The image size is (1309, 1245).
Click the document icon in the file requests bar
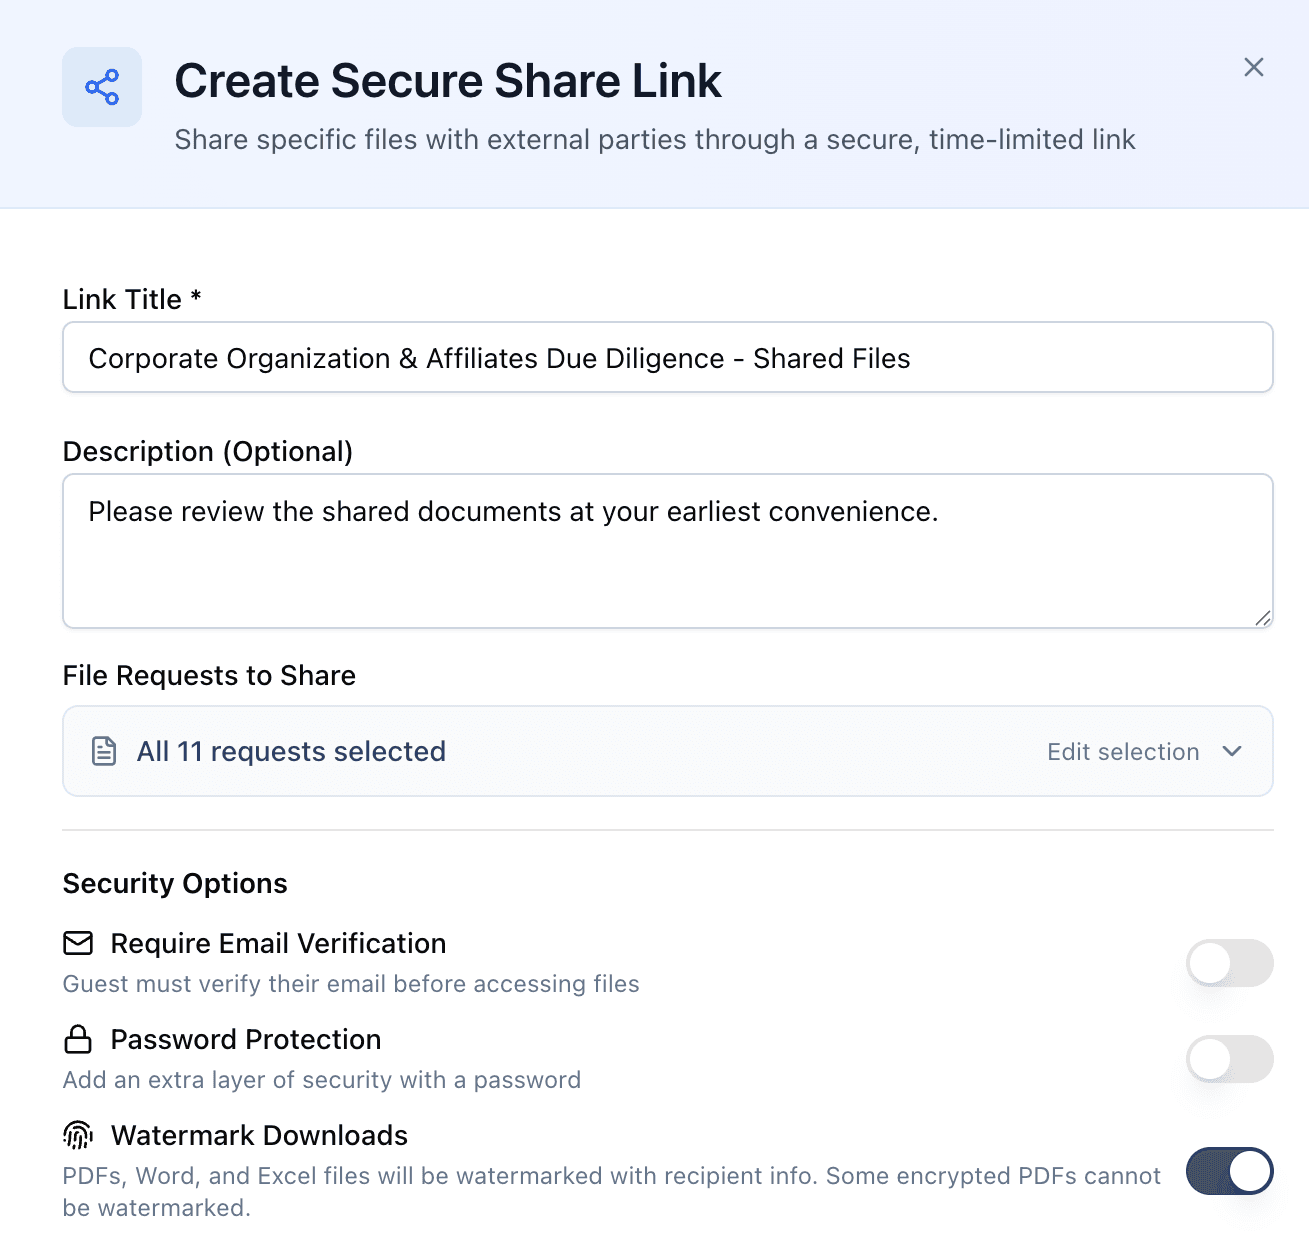(104, 750)
